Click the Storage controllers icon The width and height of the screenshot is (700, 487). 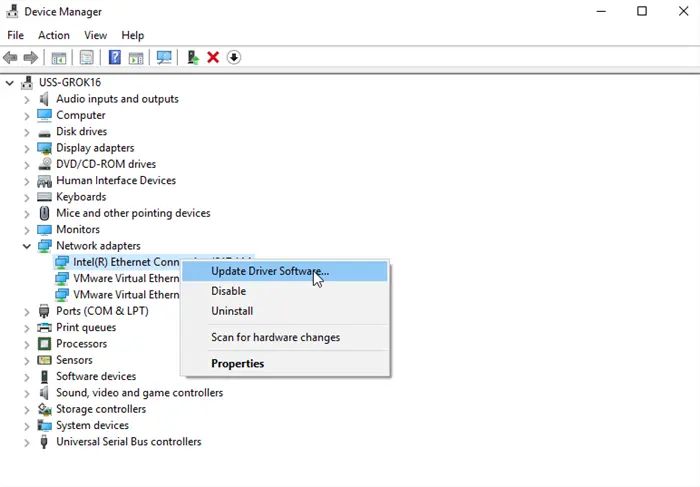coord(44,409)
